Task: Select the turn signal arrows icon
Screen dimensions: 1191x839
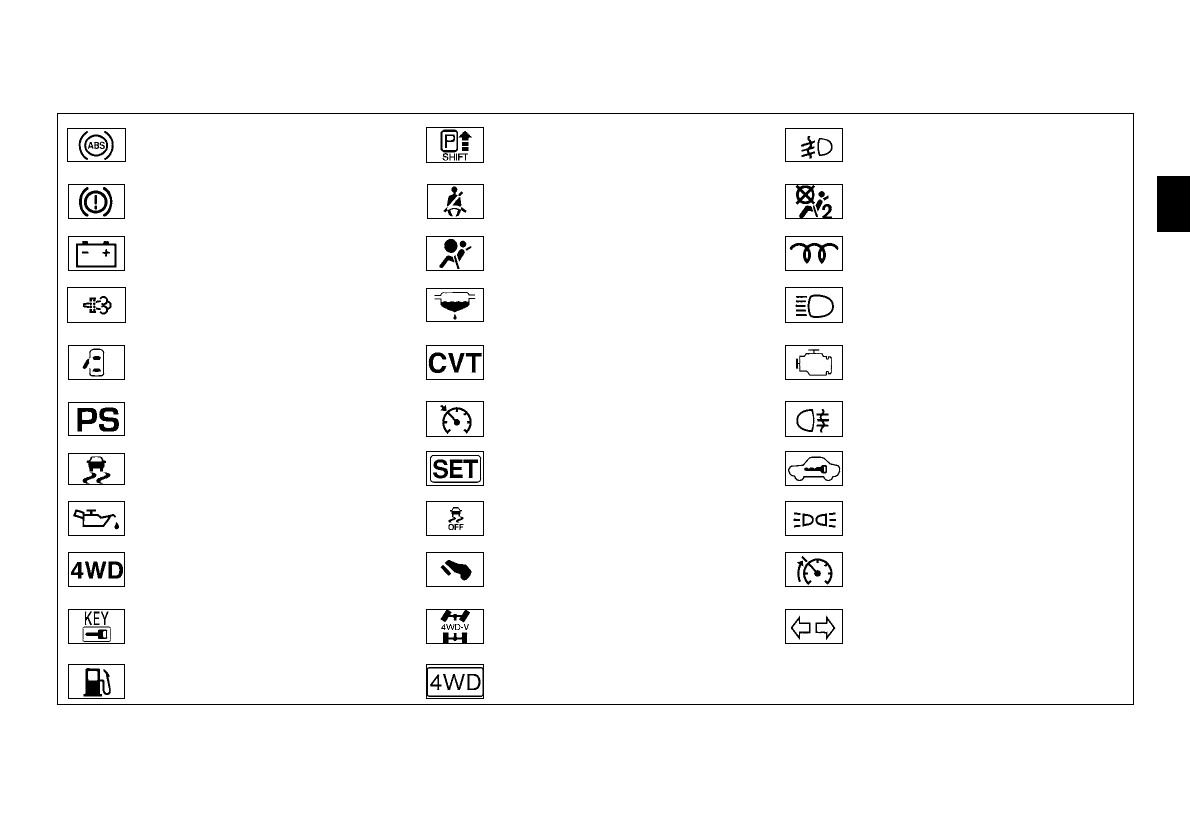Action: pos(813,627)
